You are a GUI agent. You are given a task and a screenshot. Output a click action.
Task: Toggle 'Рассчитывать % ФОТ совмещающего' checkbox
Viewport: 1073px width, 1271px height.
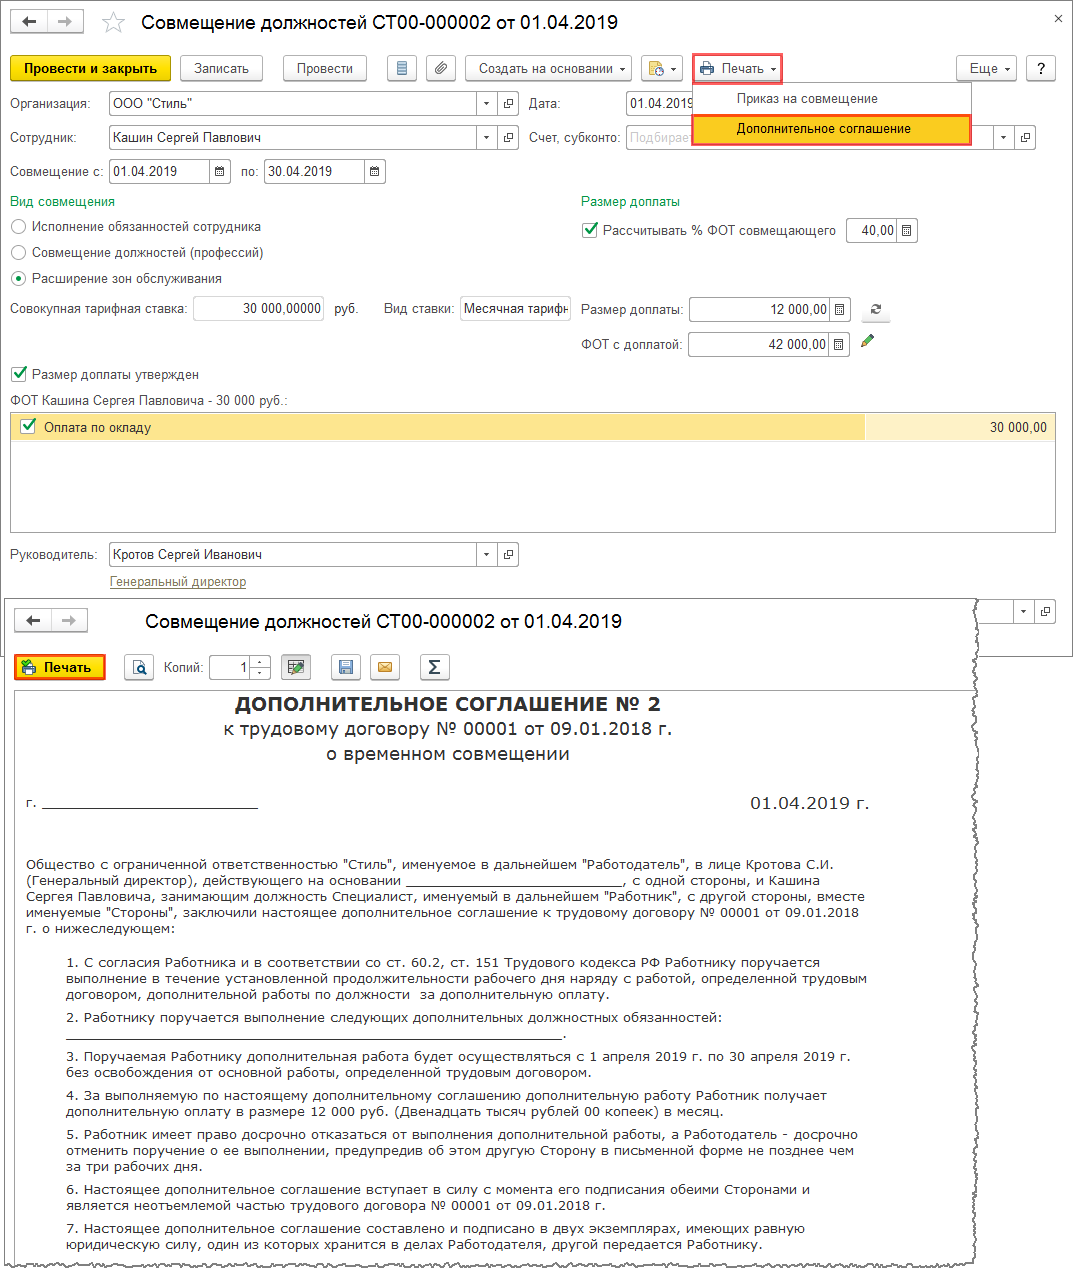point(590,230)
